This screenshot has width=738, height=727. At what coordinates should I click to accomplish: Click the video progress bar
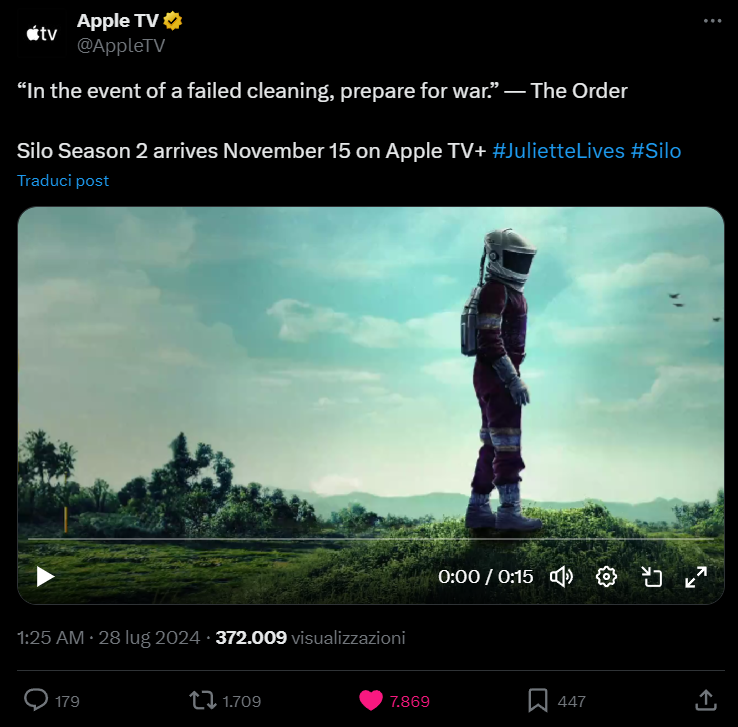click(370, 540)
